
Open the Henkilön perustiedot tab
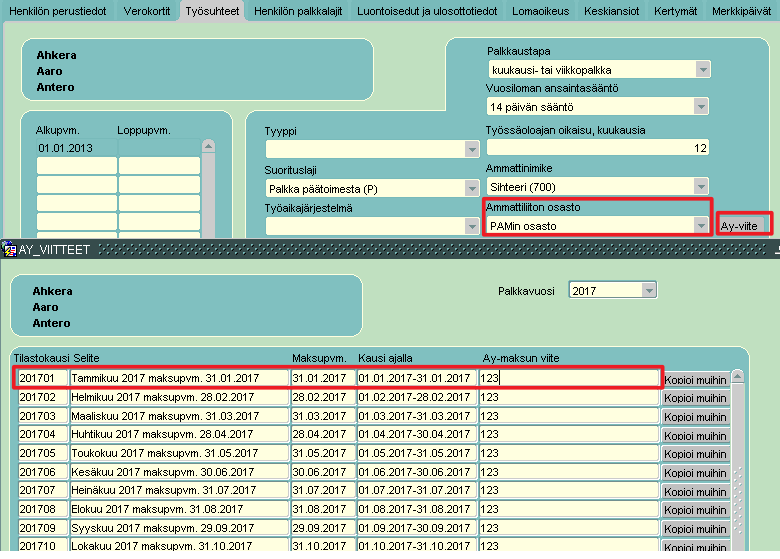click(58, 11)
